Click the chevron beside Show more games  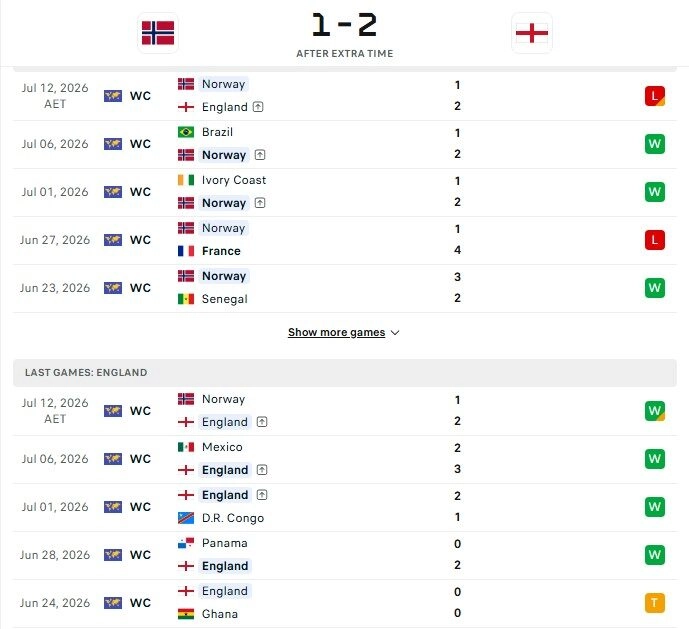pyautogui.click(x=395, y=333)
